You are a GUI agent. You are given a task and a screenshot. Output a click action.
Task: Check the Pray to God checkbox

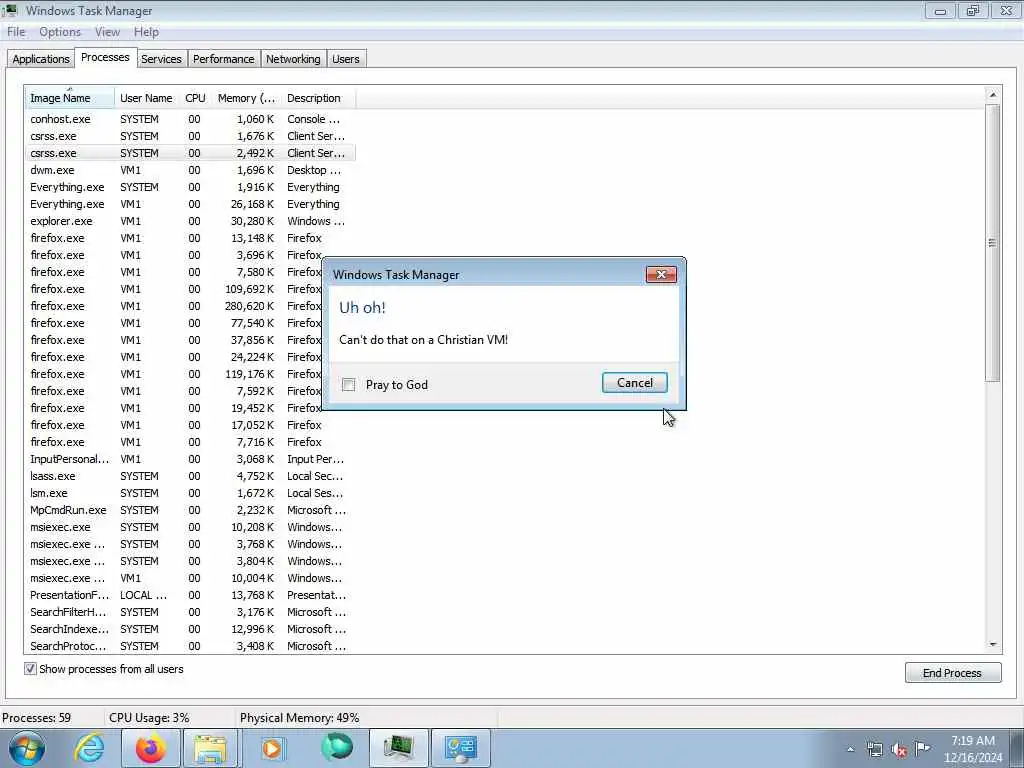click(x=349, y=385)
